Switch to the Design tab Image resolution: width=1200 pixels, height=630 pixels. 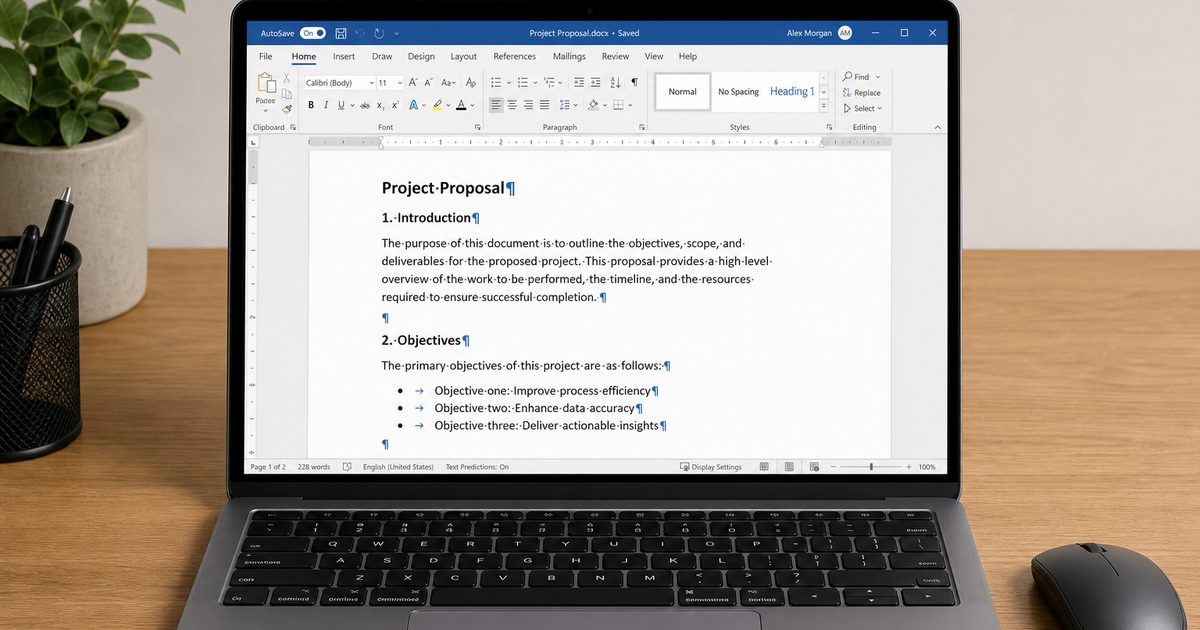tap(421, 57)
